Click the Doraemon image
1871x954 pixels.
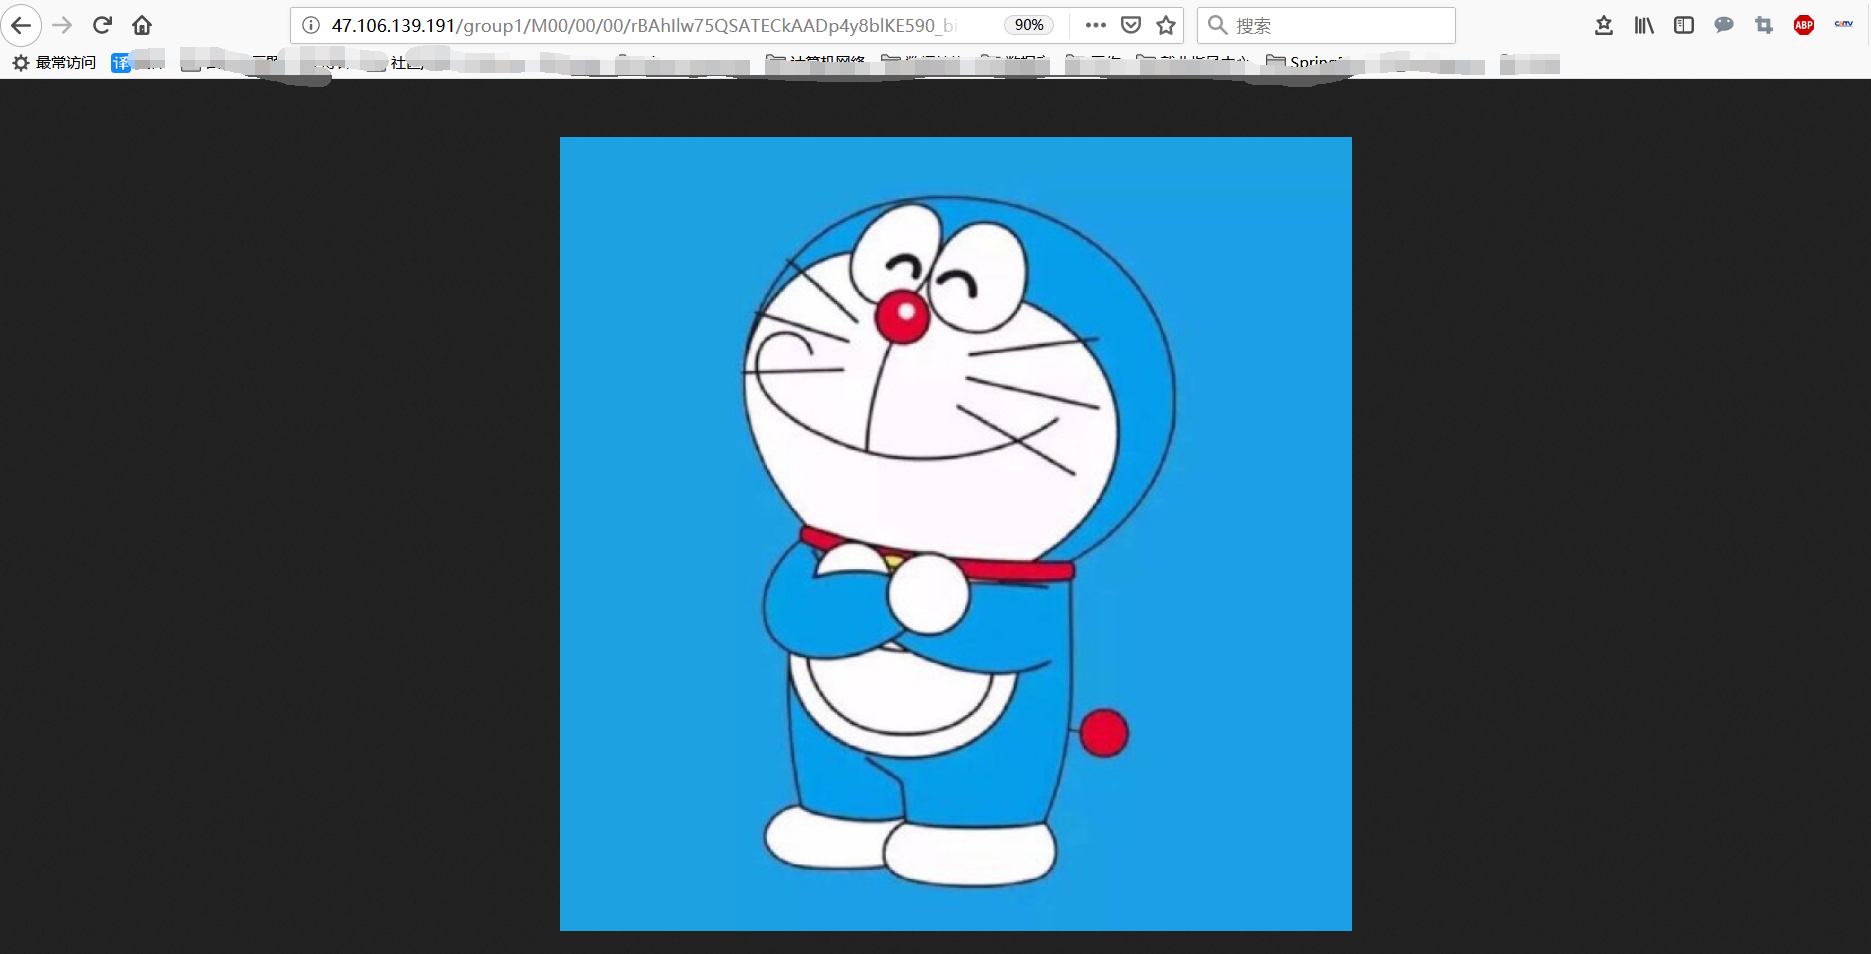(956, 534)
